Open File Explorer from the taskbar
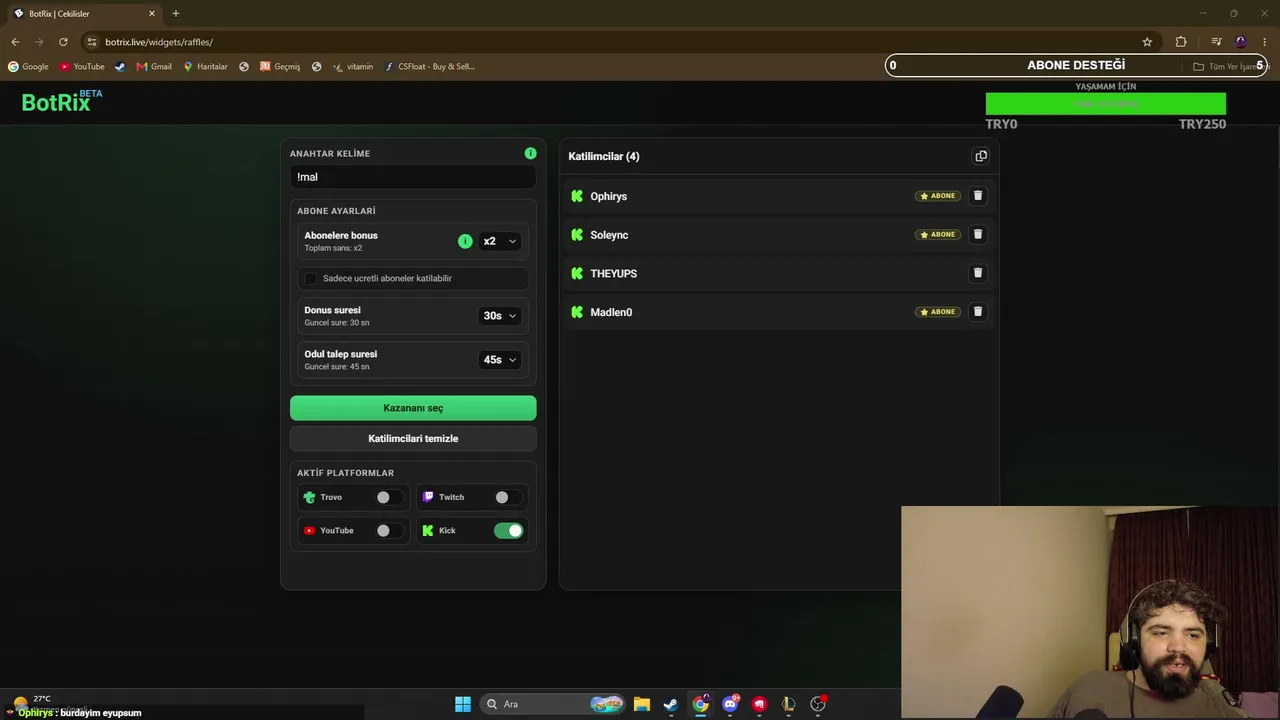Image resolution: width=1280 pixels, height=720 pixels. [642, 704]
